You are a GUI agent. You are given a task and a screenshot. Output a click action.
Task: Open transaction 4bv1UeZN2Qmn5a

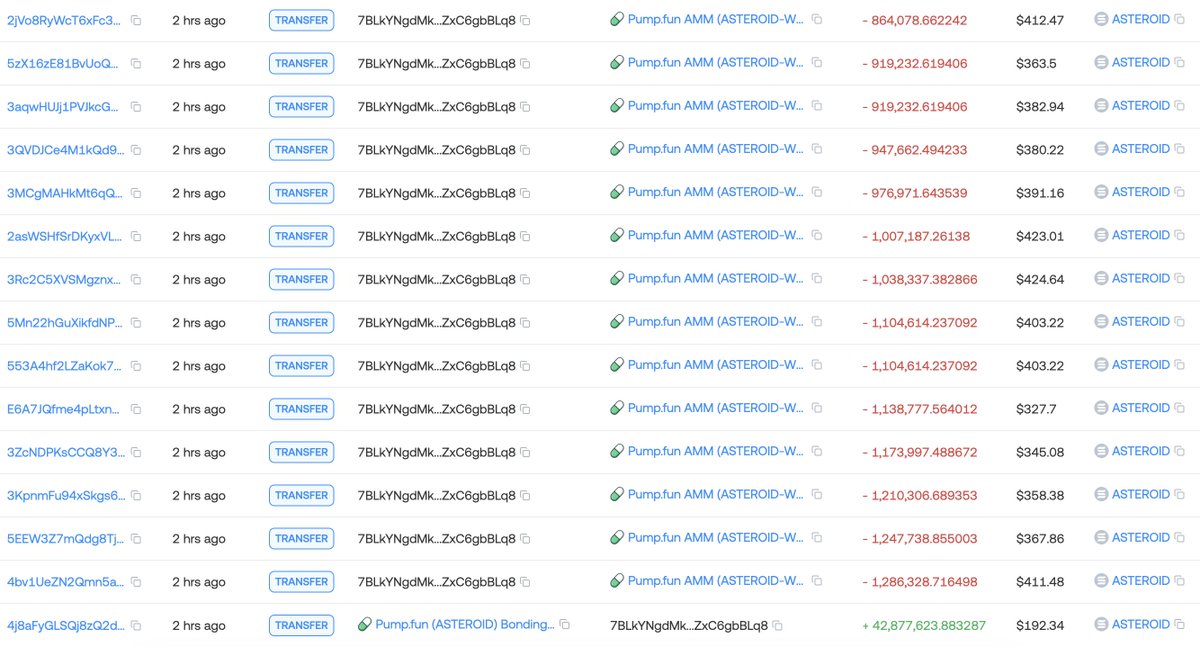[x=65, y=582]
